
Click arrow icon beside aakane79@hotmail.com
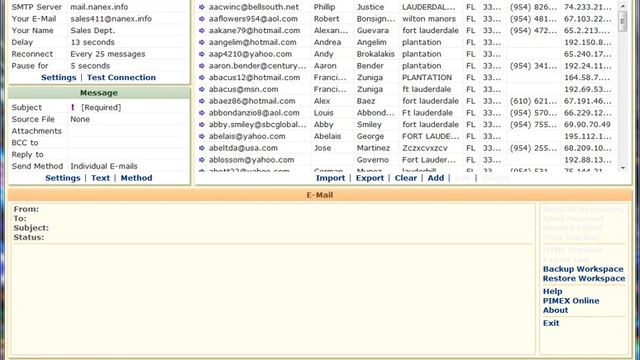coord(202,31)
